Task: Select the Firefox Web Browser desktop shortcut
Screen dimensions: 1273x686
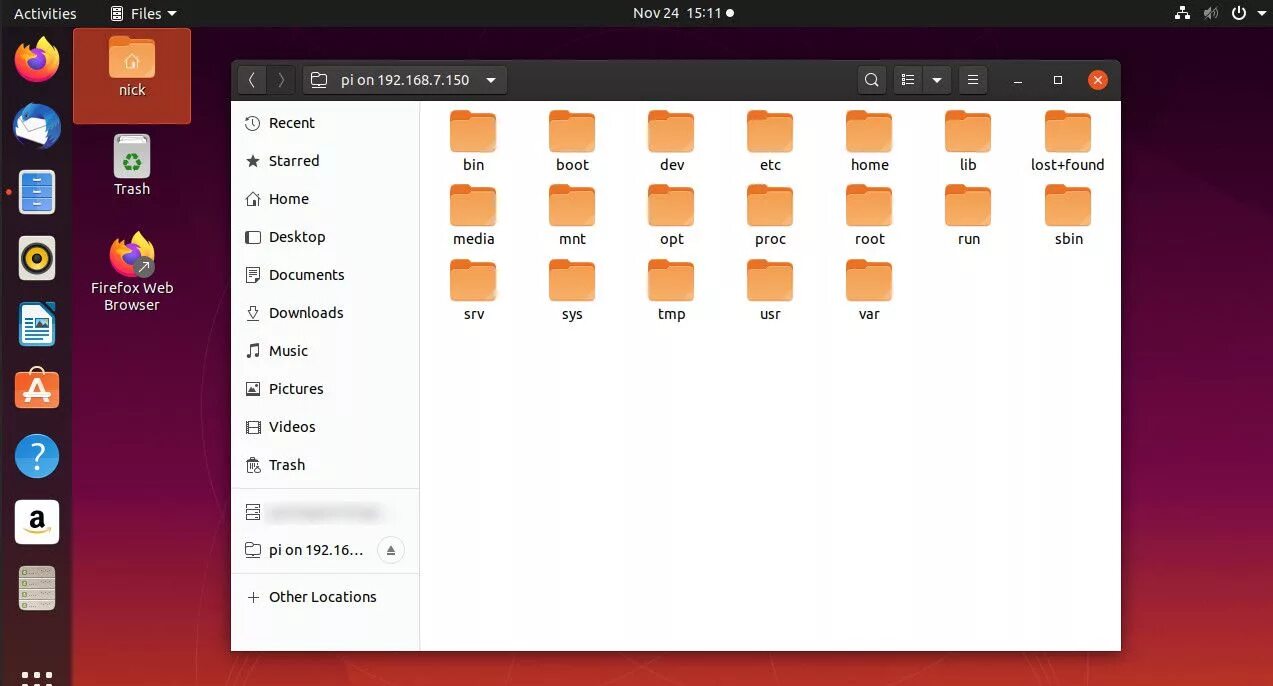Action: (x=132, y=272)
